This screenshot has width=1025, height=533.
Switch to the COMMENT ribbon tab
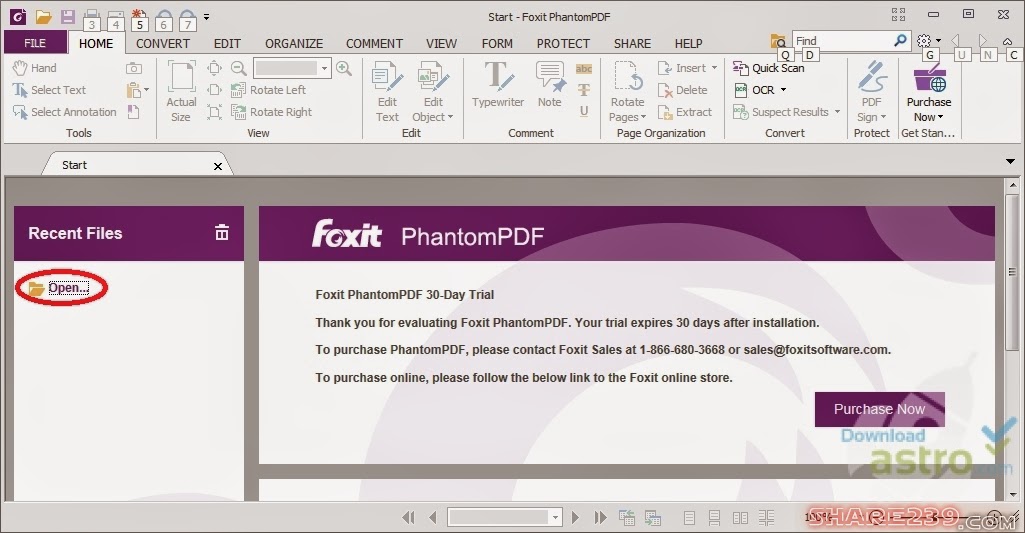point(374,43)
